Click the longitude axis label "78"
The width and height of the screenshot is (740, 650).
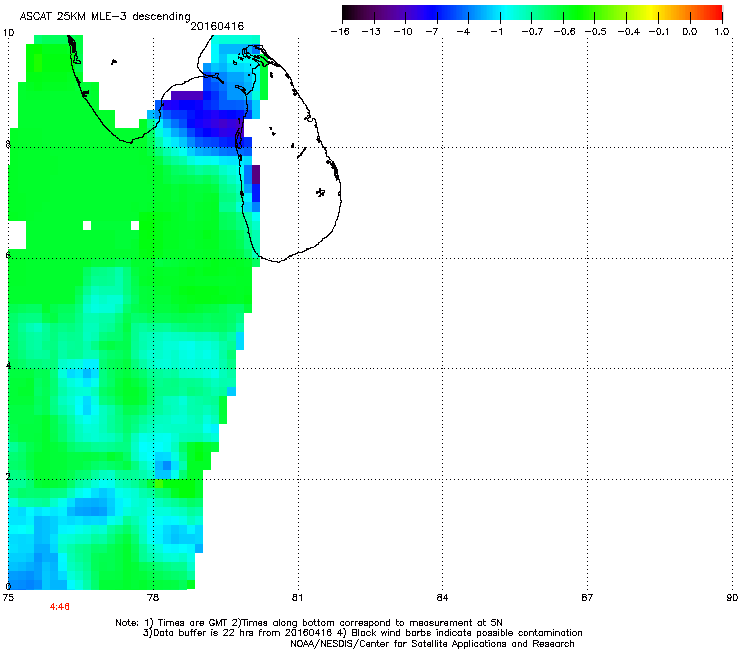point(153,598)
